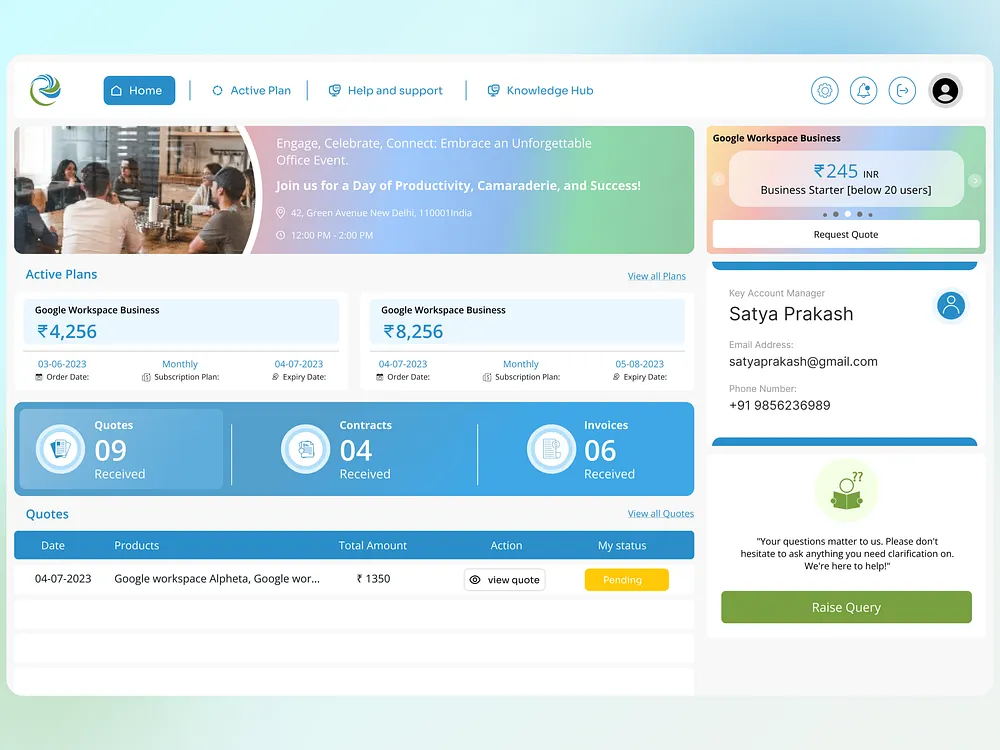This screenshot has width=1000, height=750.
Task: Select the Invoices received document icon
Action: [551, 448]
